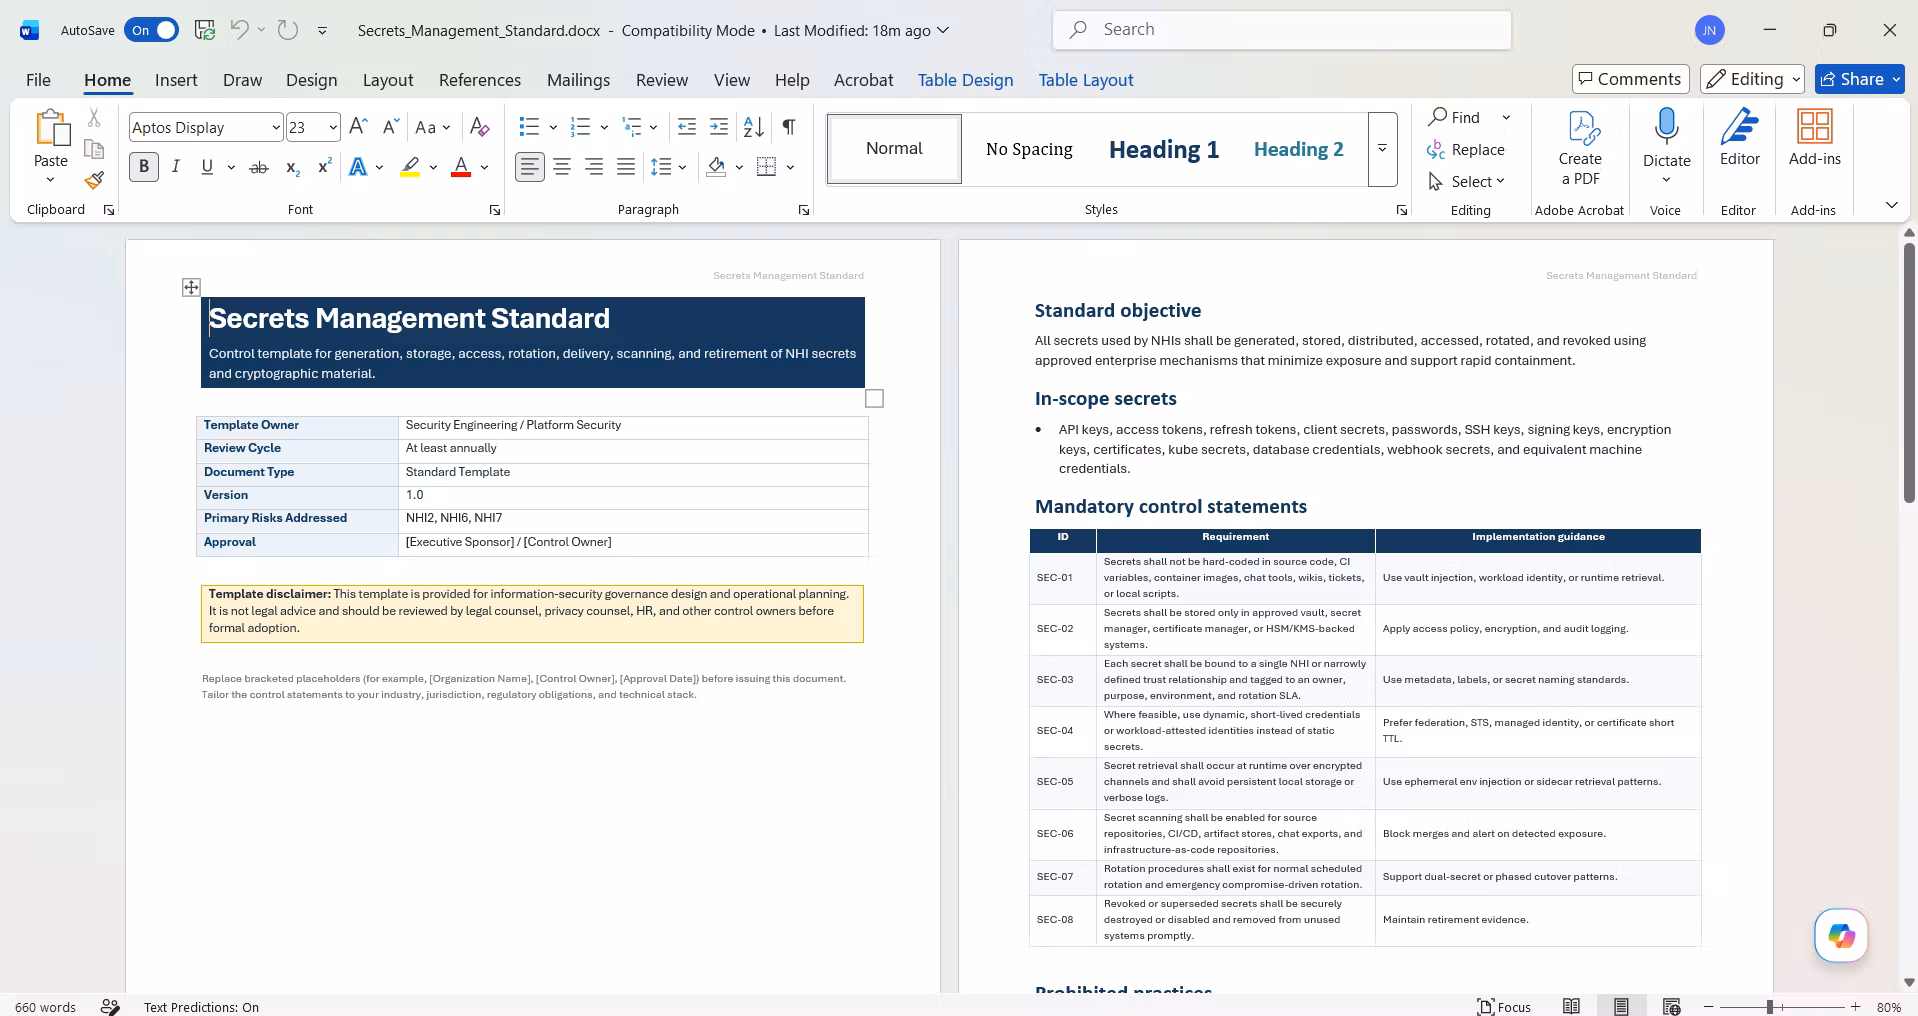
Task: Increase paragraph indent
Action: [719, 127]
